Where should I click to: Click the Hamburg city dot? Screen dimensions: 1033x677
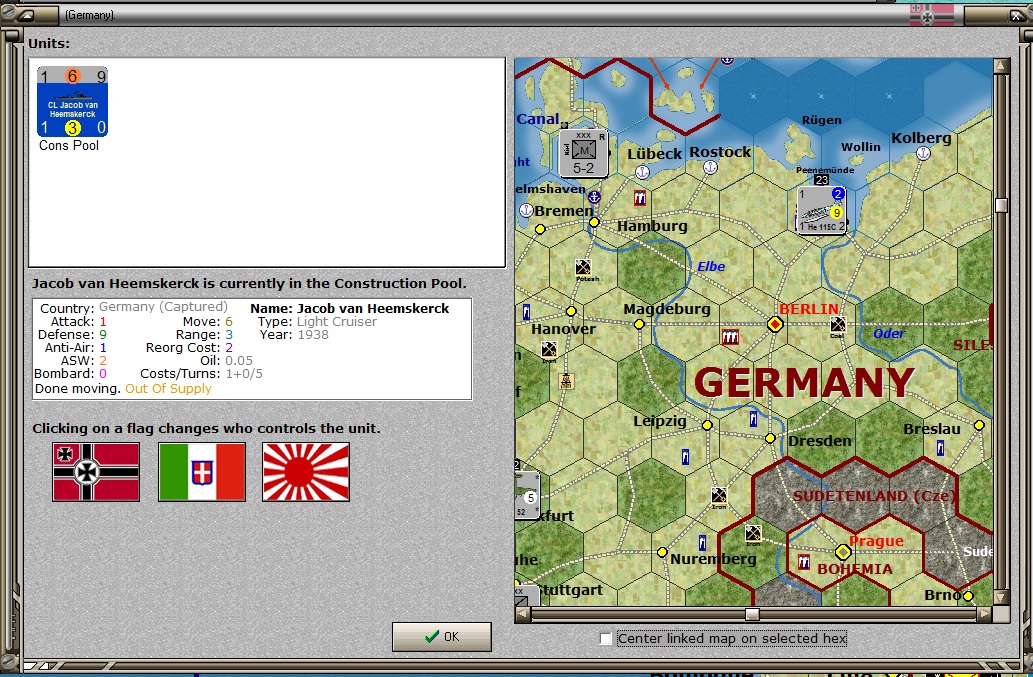point(594,223)
